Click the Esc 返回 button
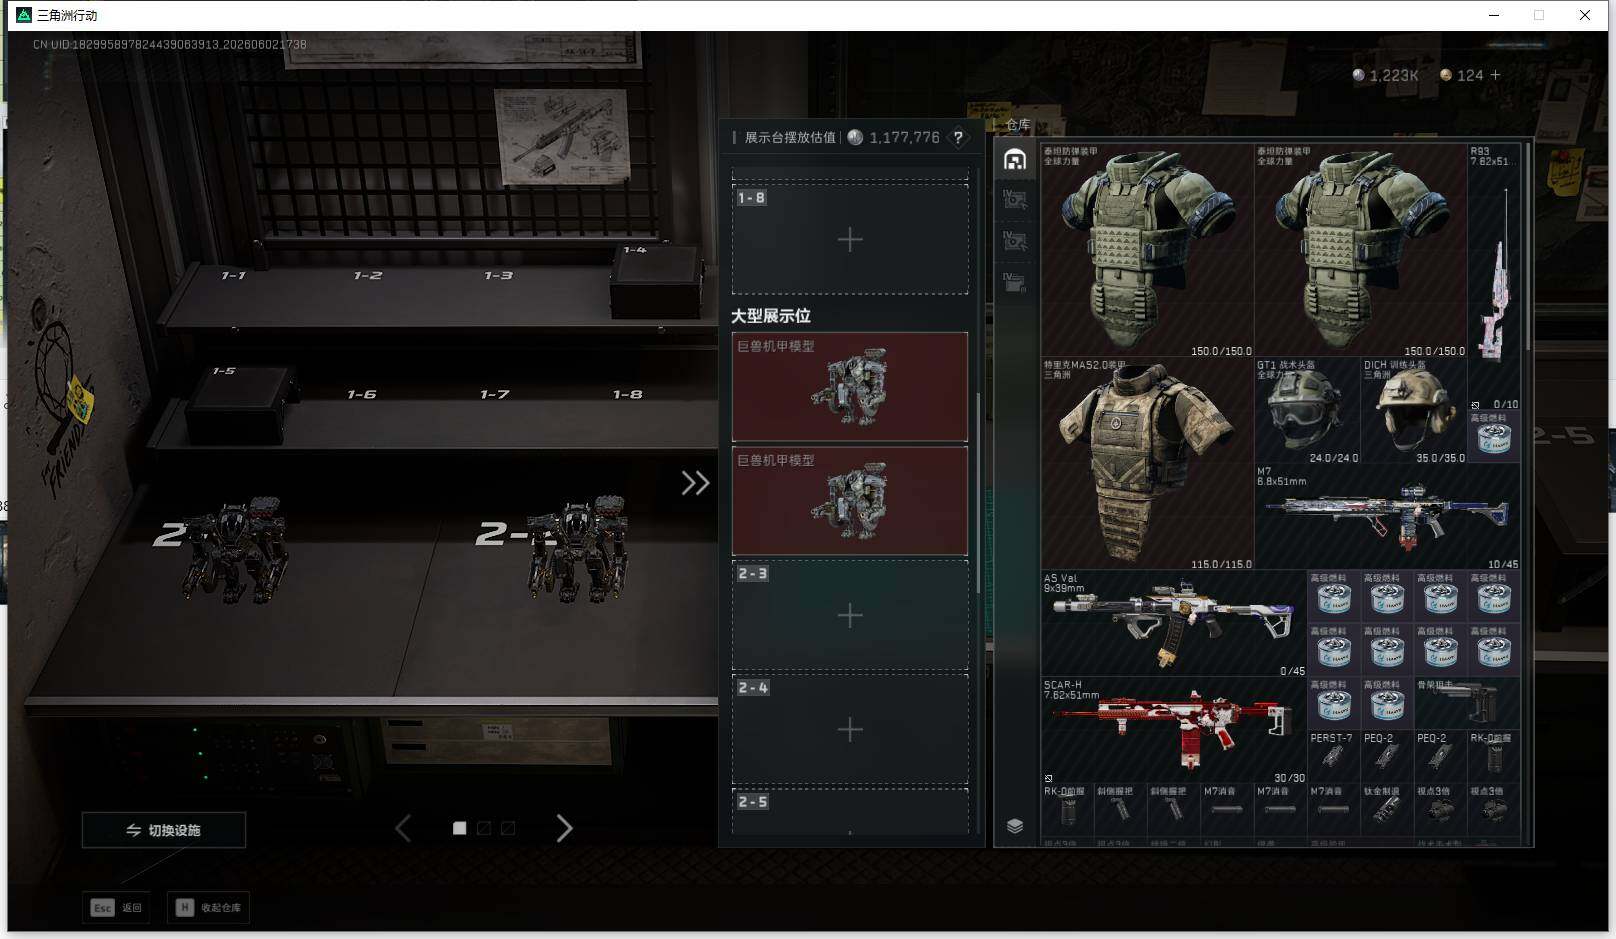Screen dimensions: 1616x939 117,908
